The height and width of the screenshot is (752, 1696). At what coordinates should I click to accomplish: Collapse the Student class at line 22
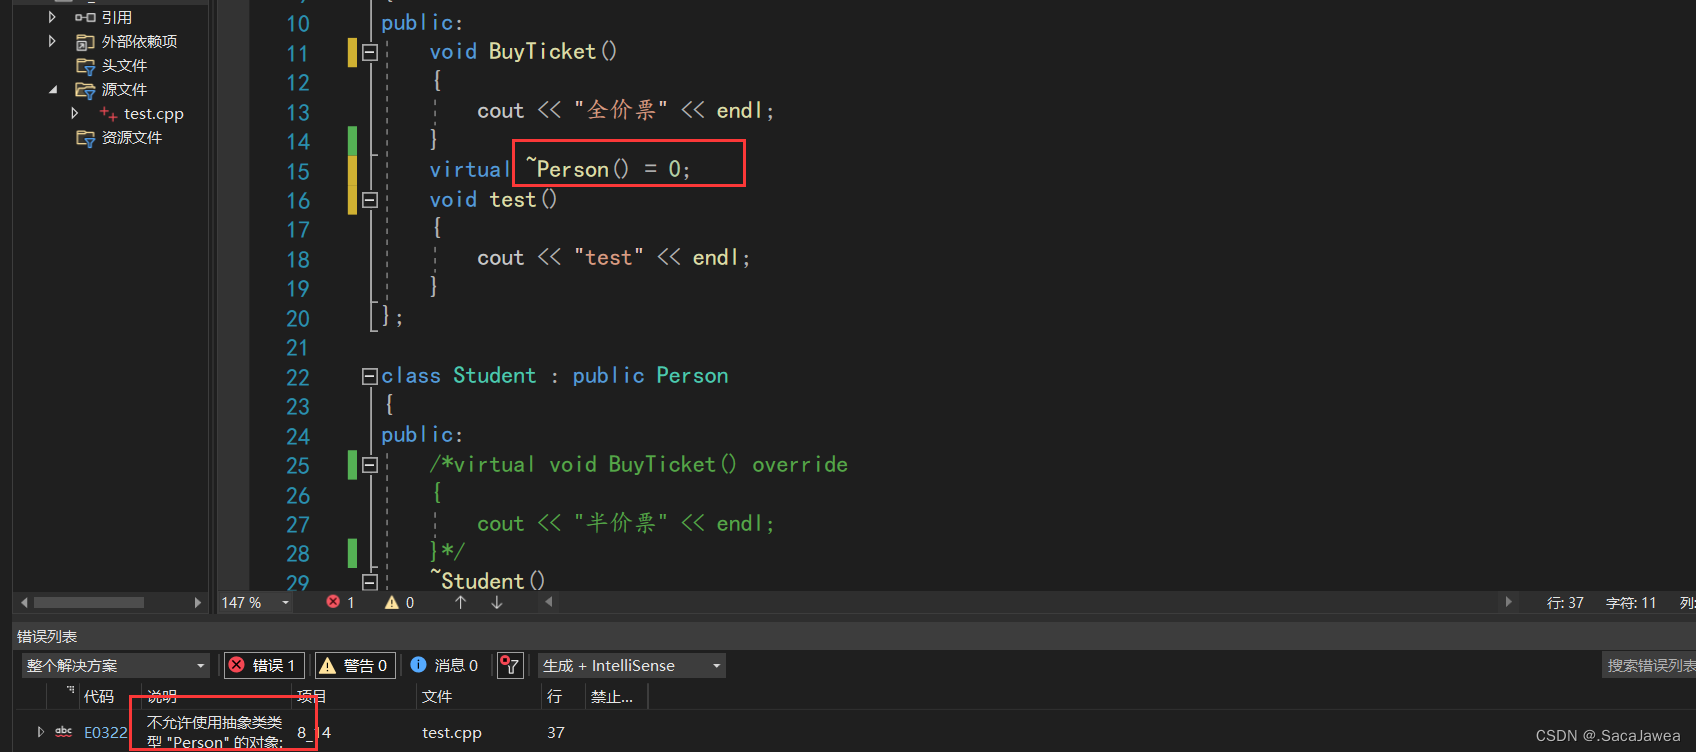click(370, 376)
